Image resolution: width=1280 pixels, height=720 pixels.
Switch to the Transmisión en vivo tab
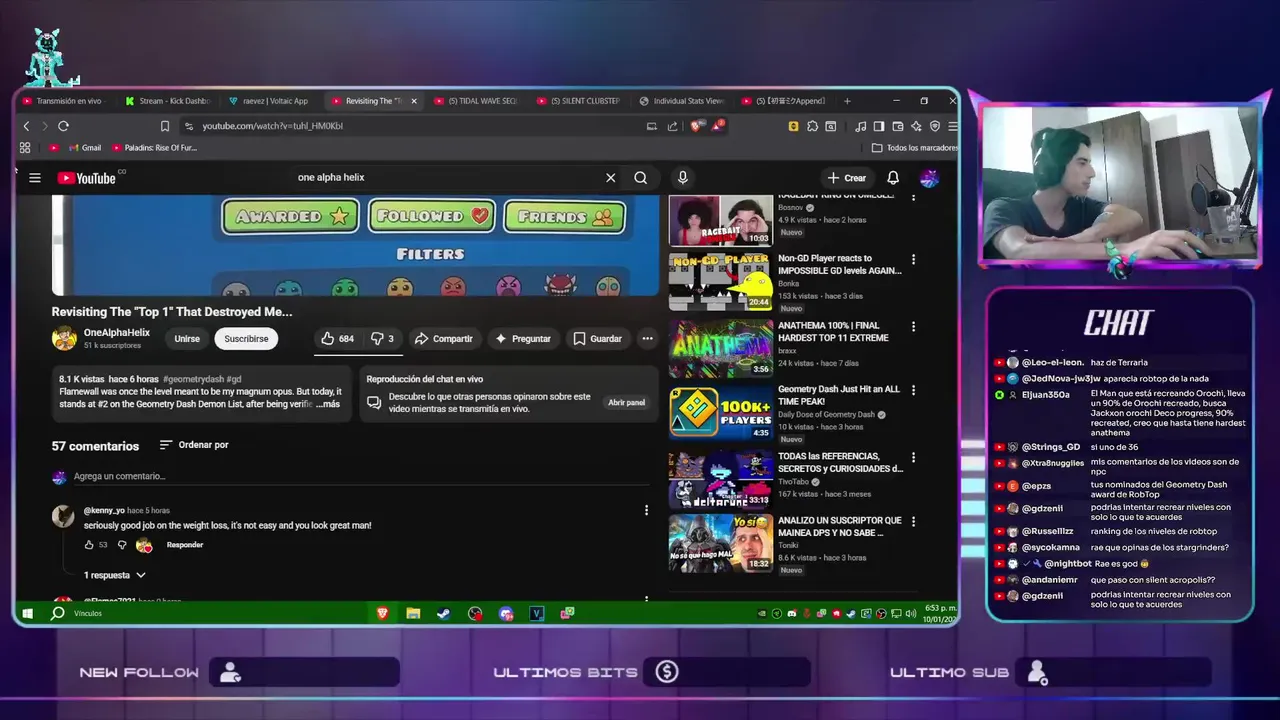point(66,101)
